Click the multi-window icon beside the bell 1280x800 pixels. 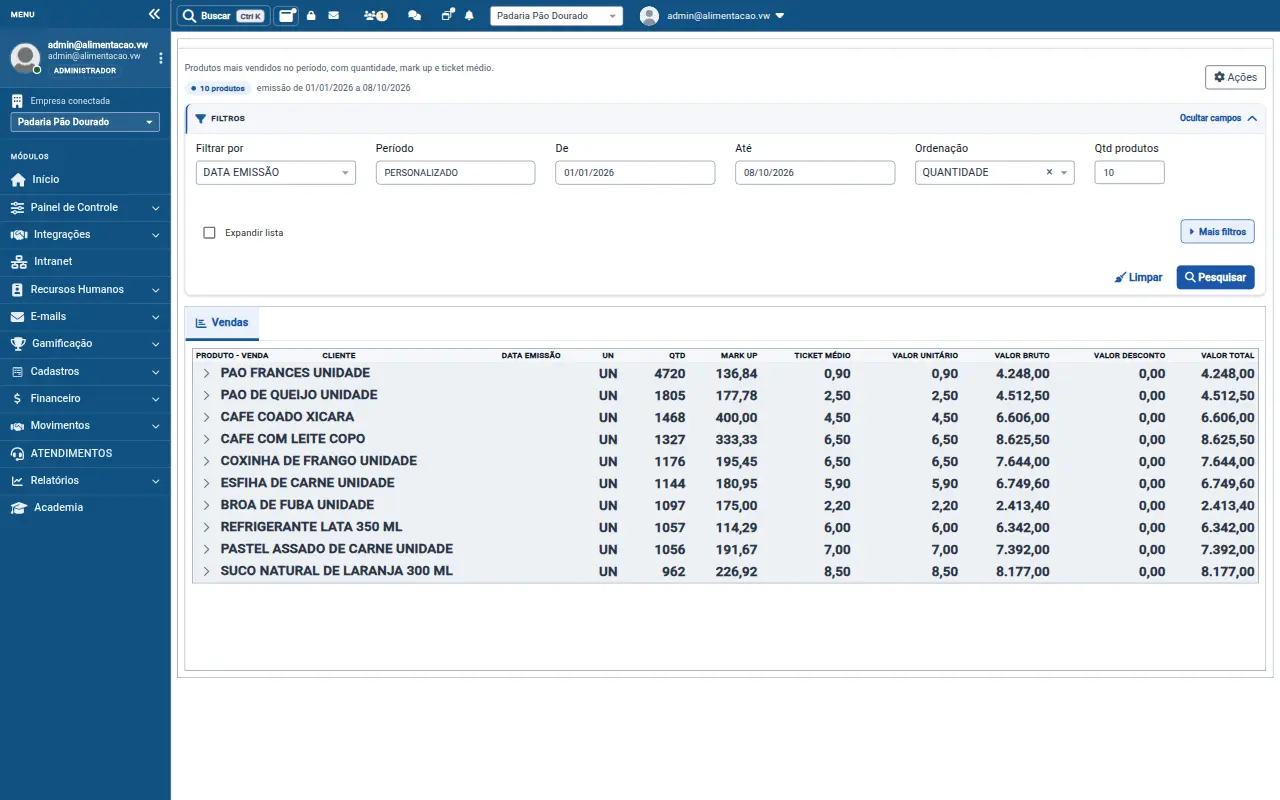point(447,15)
